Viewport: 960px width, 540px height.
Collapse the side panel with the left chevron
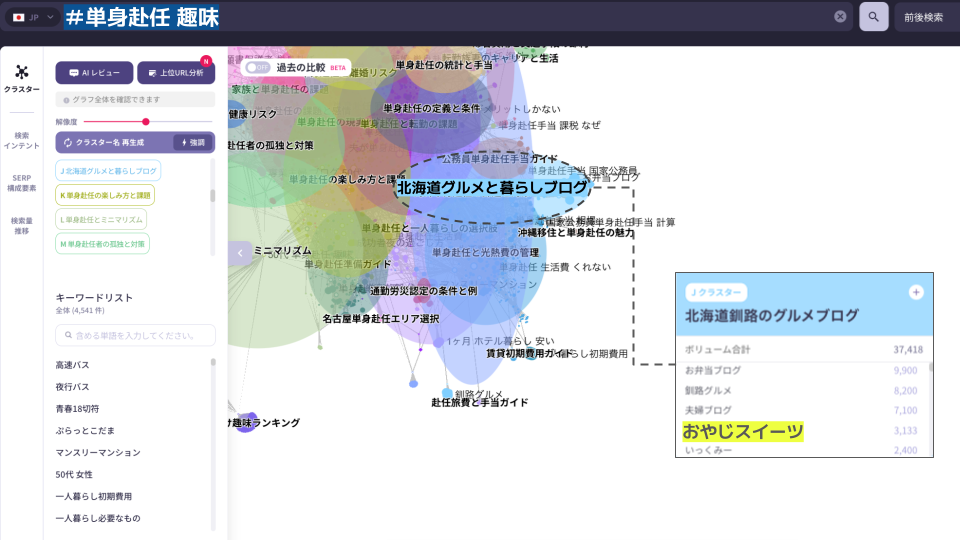click(x=240, y=253)
